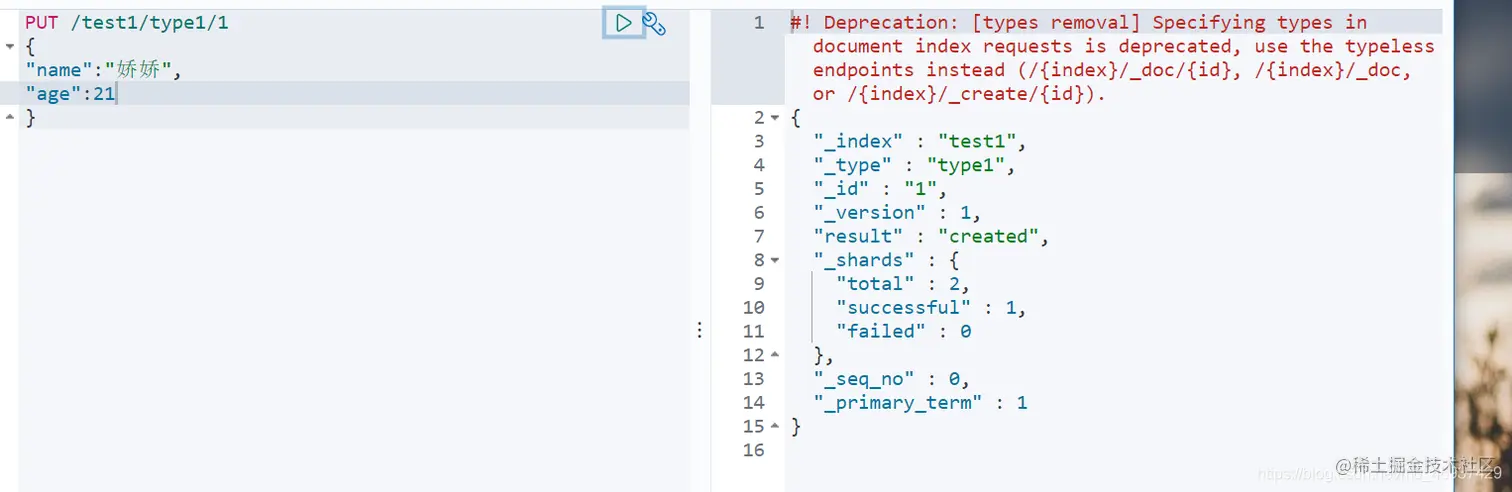Place cursor on PUT /test1/type1/1 line
Viewport: 1512px width, 492px height.
point(127,22)
